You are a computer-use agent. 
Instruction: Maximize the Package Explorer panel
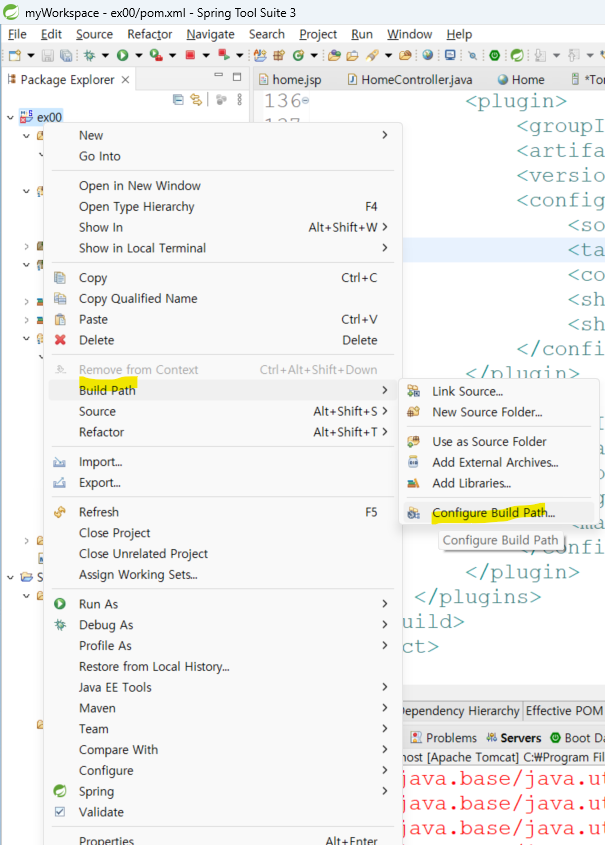237,77
